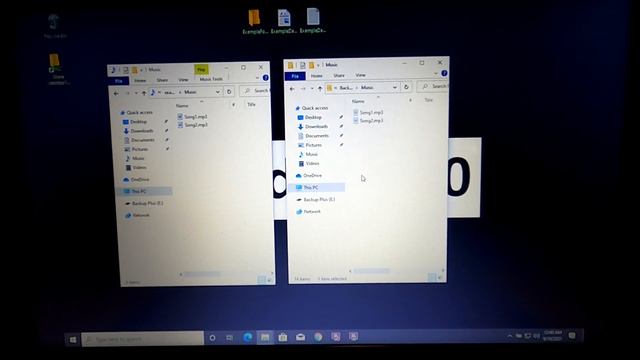Viewport: 640px width, 360px height.
Task: Open Documents in Backup Music window sidebar
Action: 313,136
